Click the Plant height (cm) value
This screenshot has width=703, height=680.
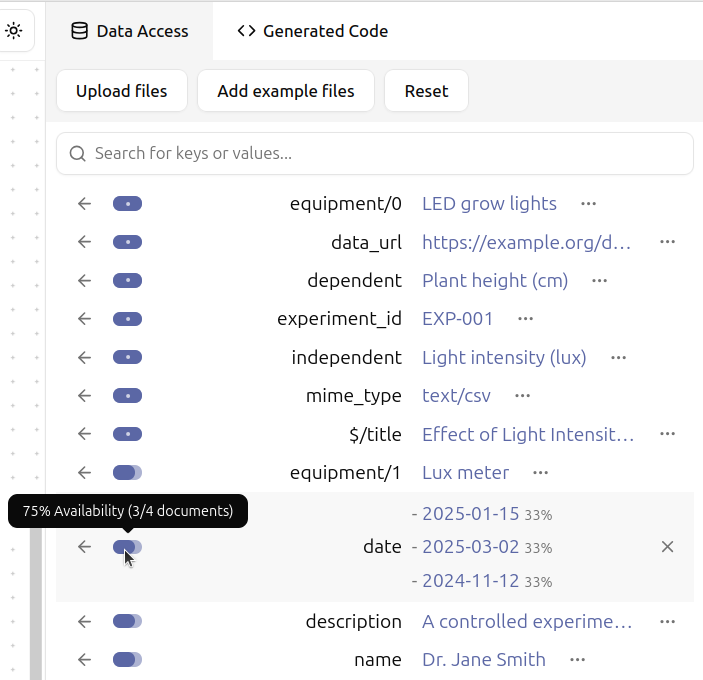click(495, 281)
